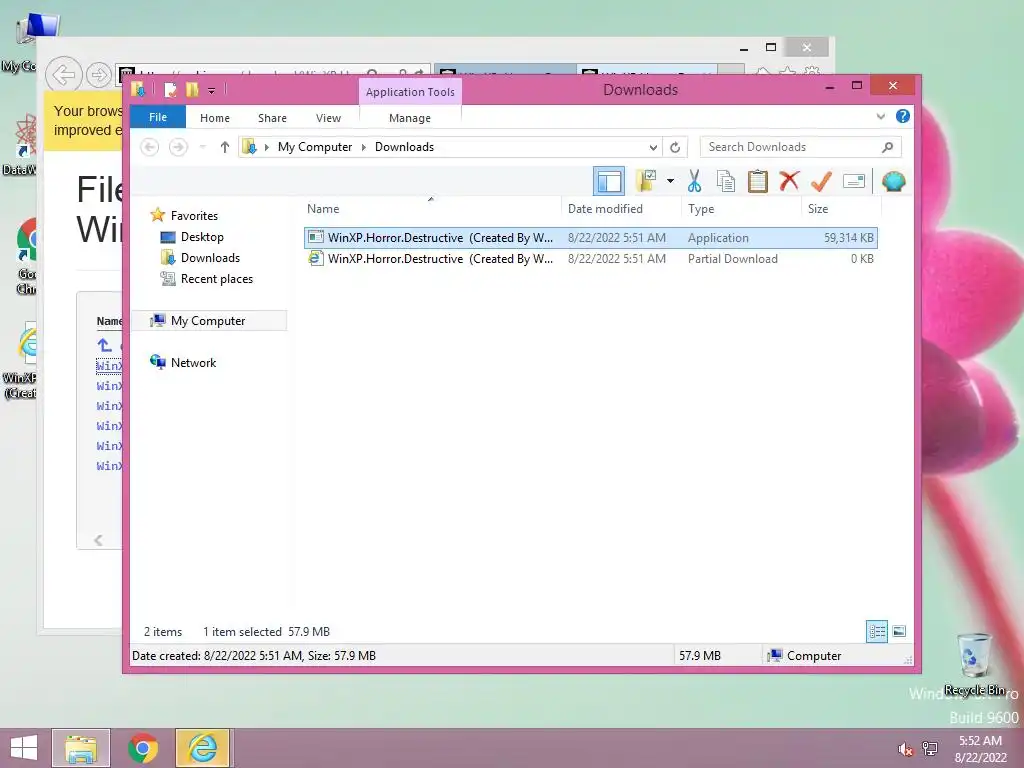
Task: Click the blue shell toolbar icon
Action: tap(893, 181)
